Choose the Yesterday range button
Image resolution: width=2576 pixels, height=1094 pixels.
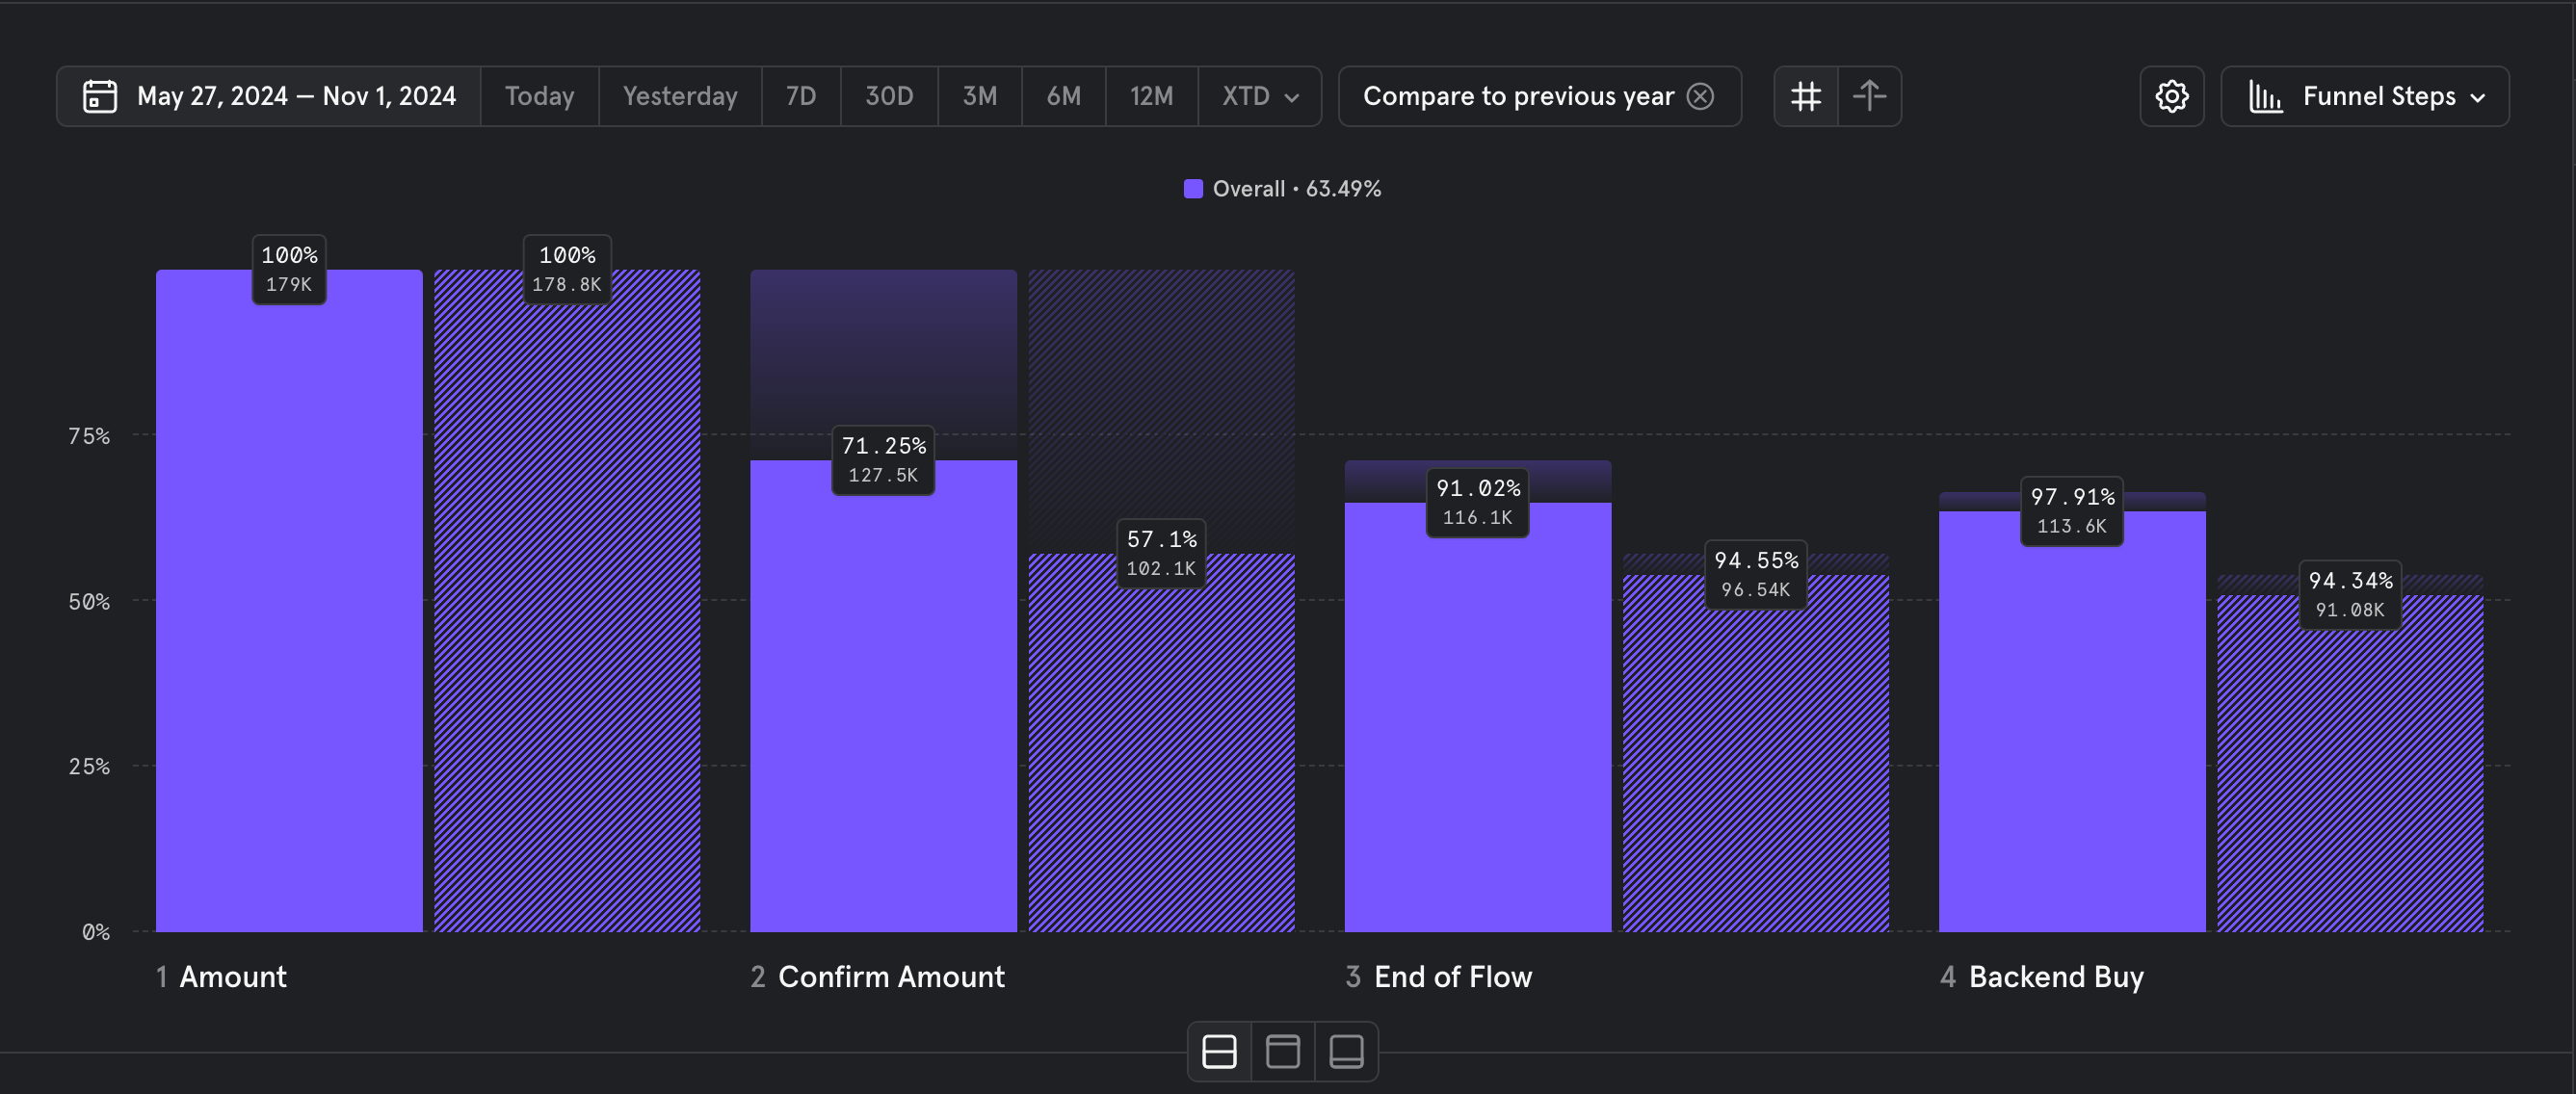(679, 96)
